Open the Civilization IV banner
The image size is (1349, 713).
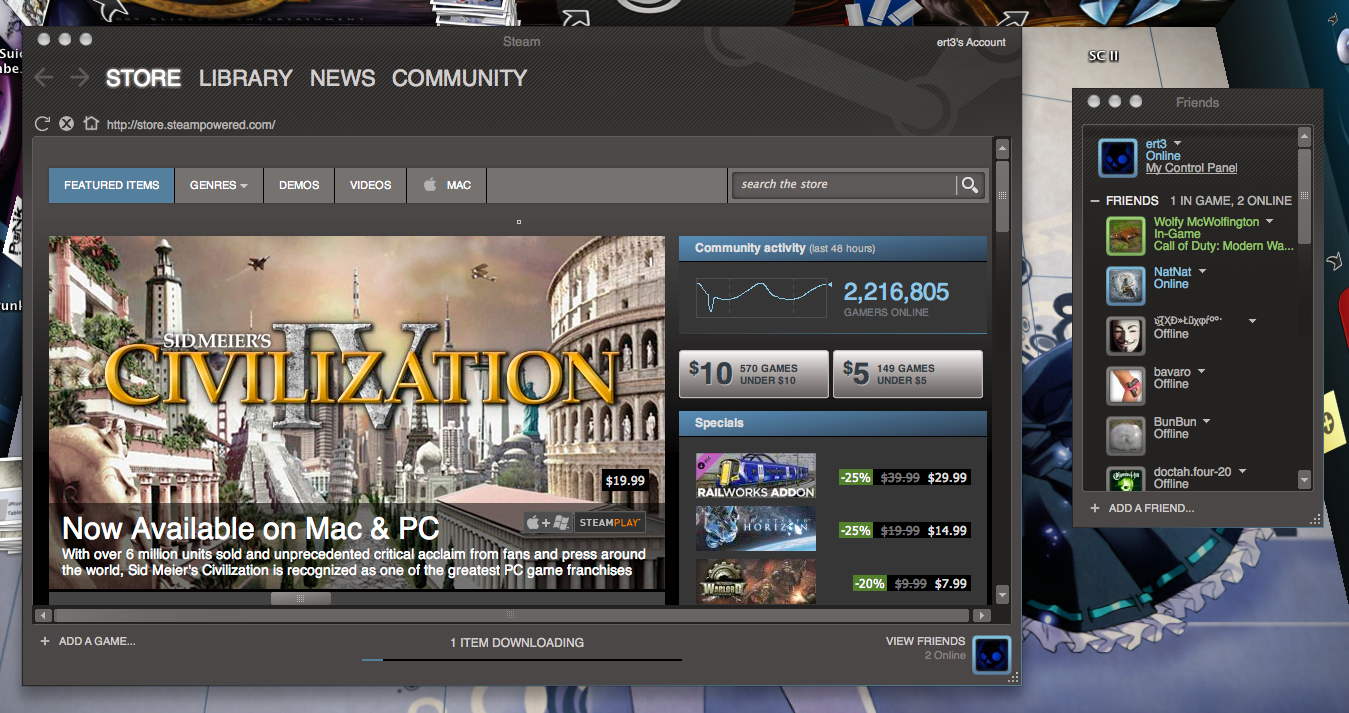pyautogui.click(x=357, y=413)
